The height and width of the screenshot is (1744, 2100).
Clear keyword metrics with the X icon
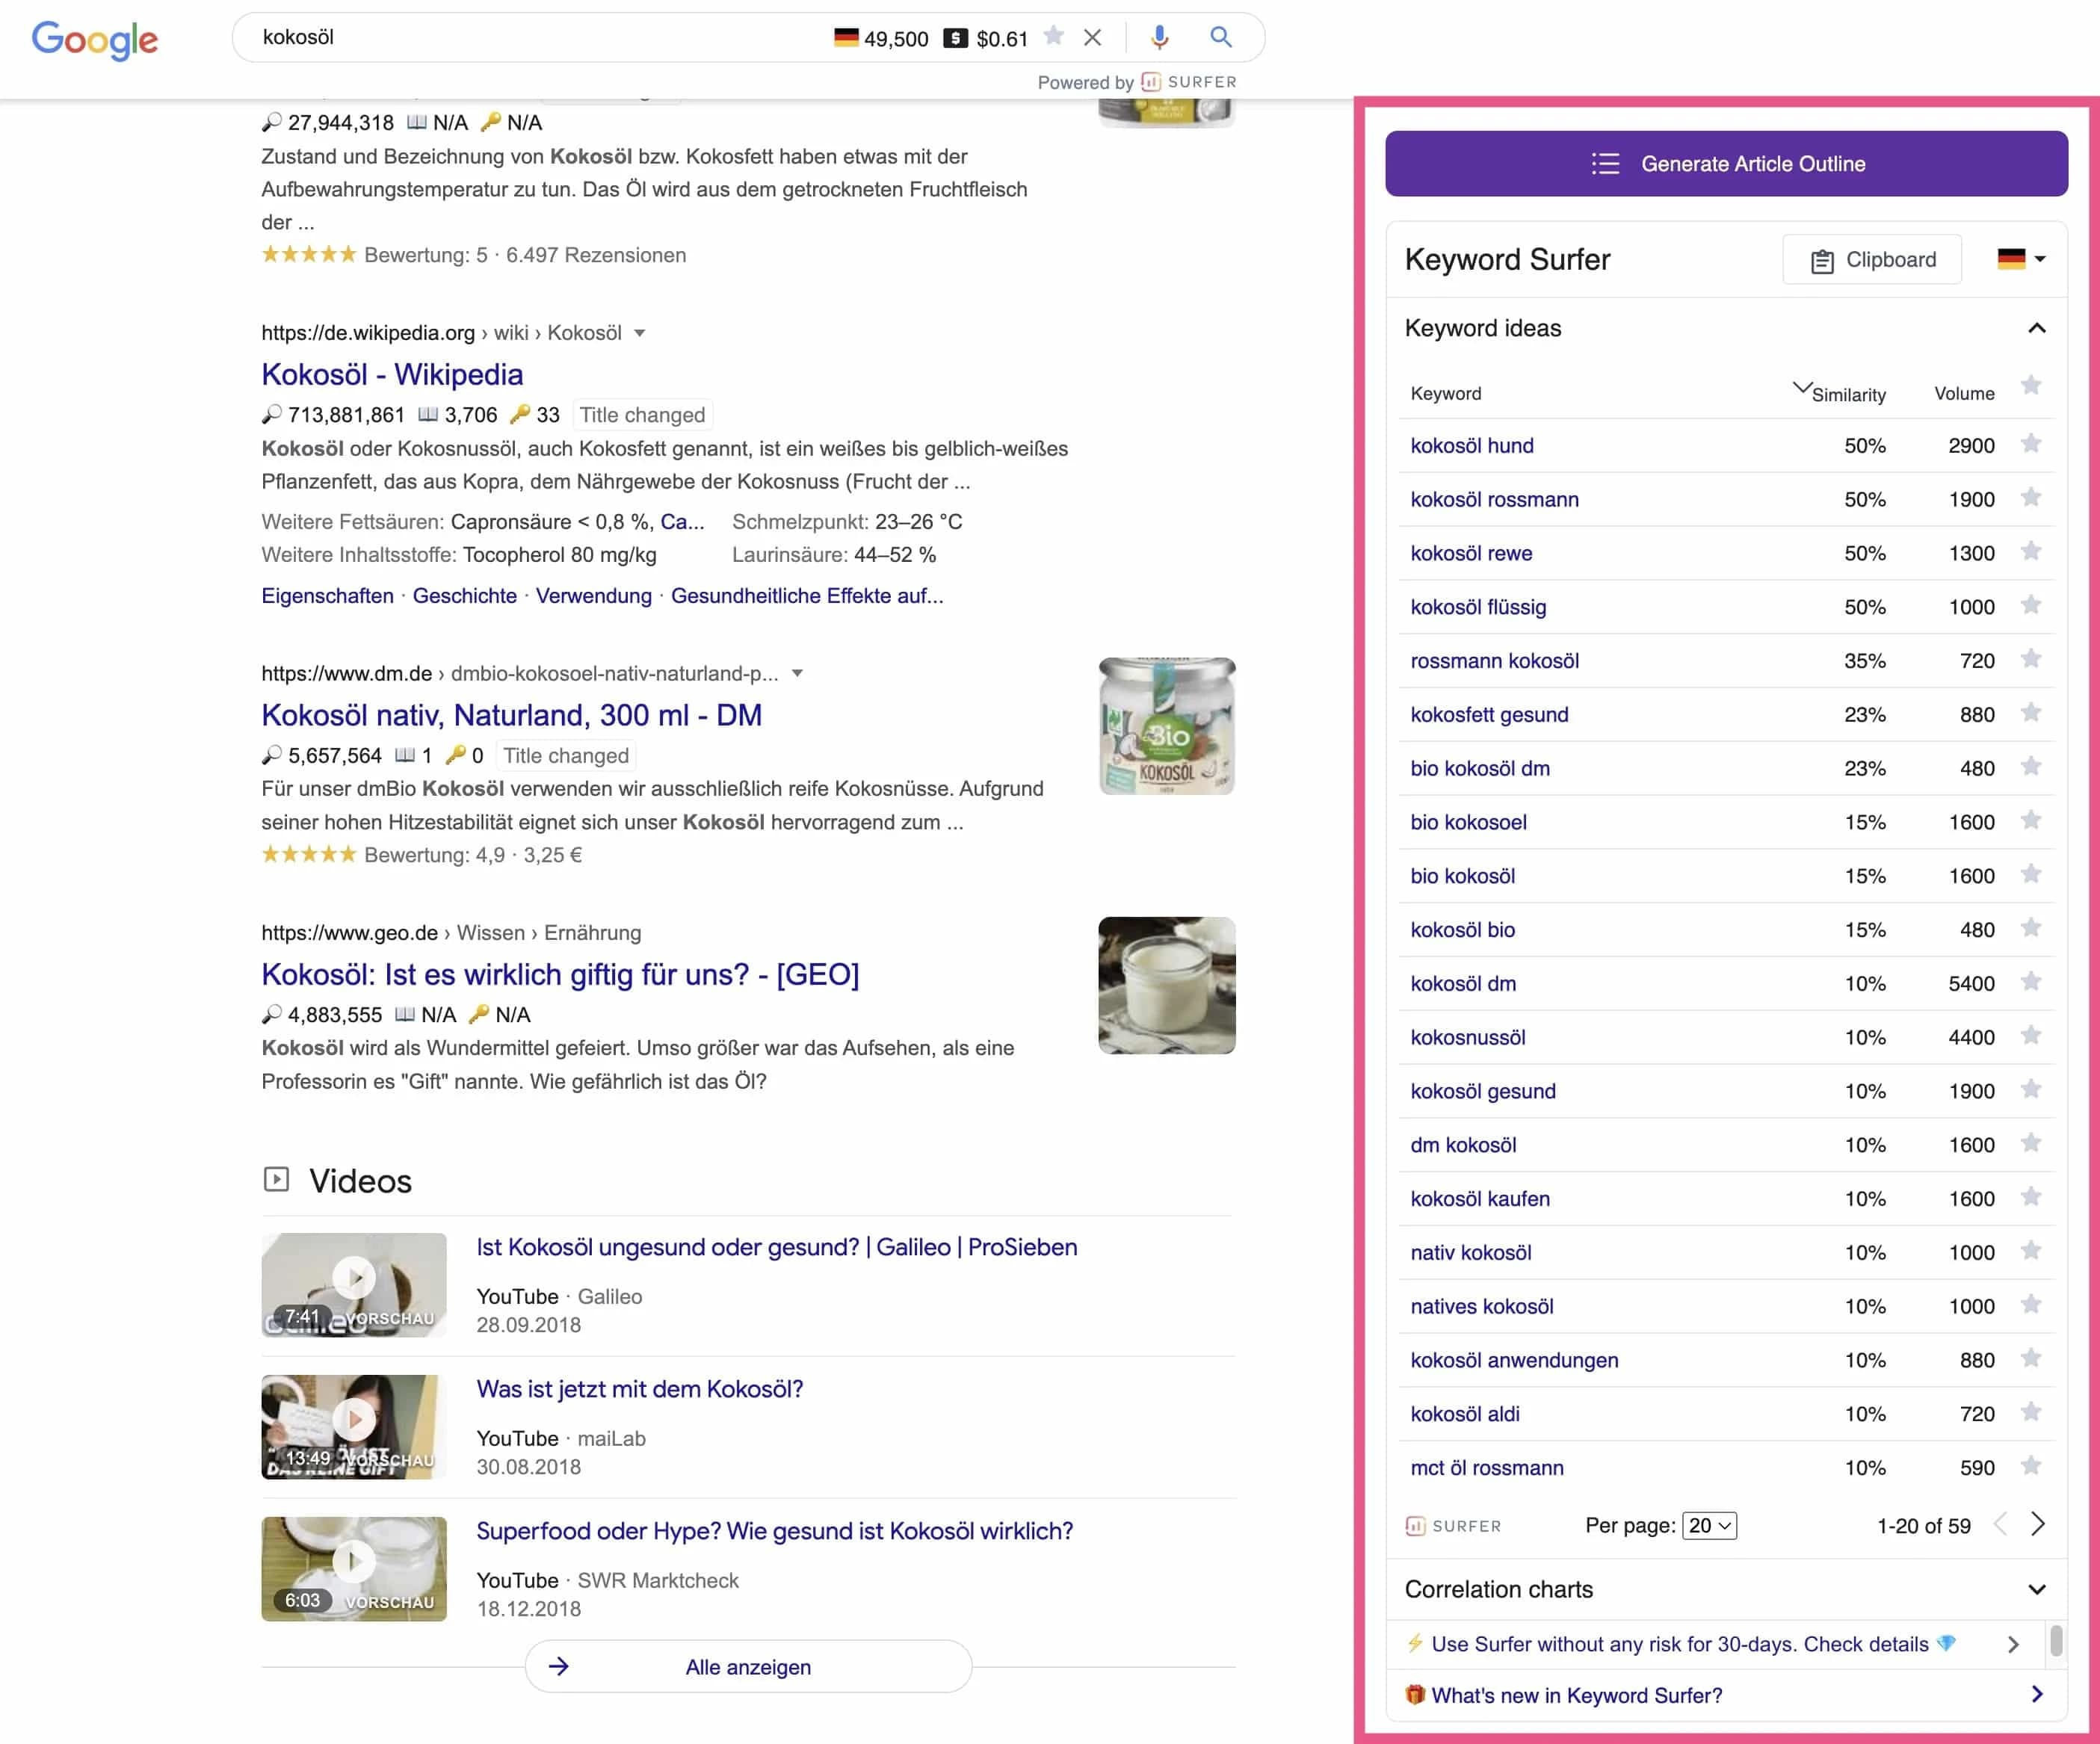tap(1092, 37)
